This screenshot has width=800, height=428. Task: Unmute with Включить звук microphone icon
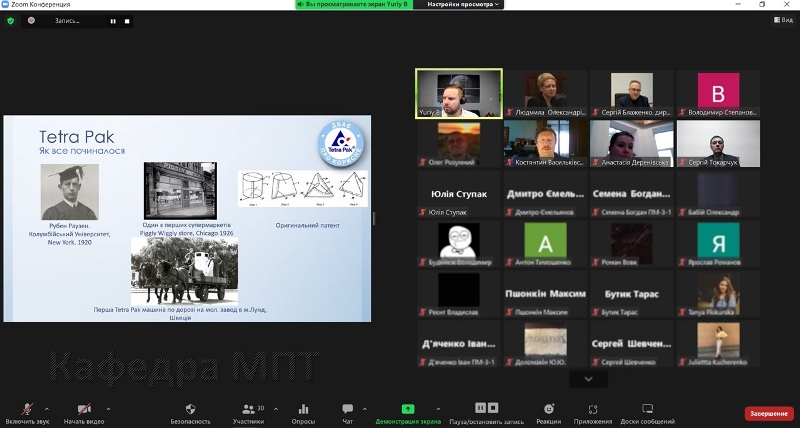point(28,413)
